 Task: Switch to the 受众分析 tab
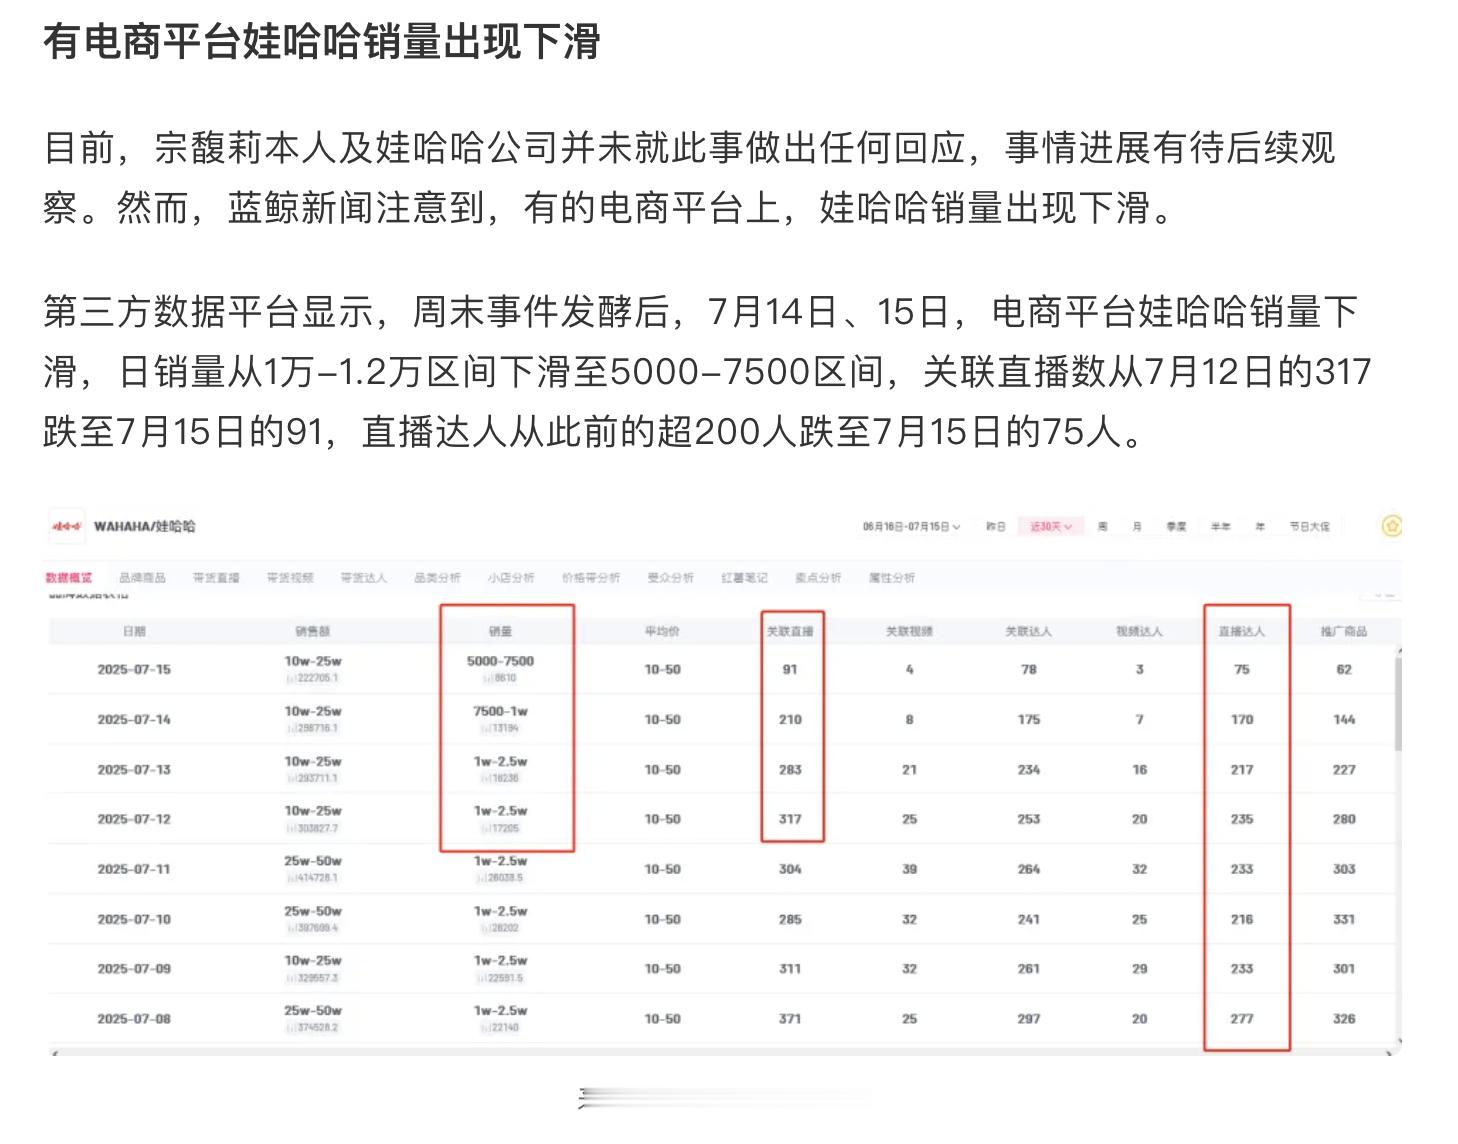(x=671, y=578)
